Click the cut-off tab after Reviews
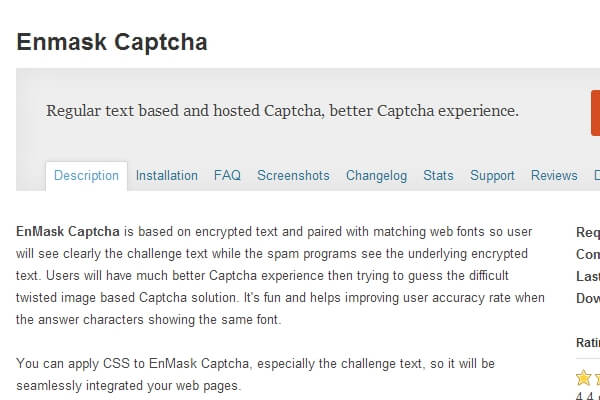Image resolution: width=600 pixels, height=400 pixels. click(596, 175)
